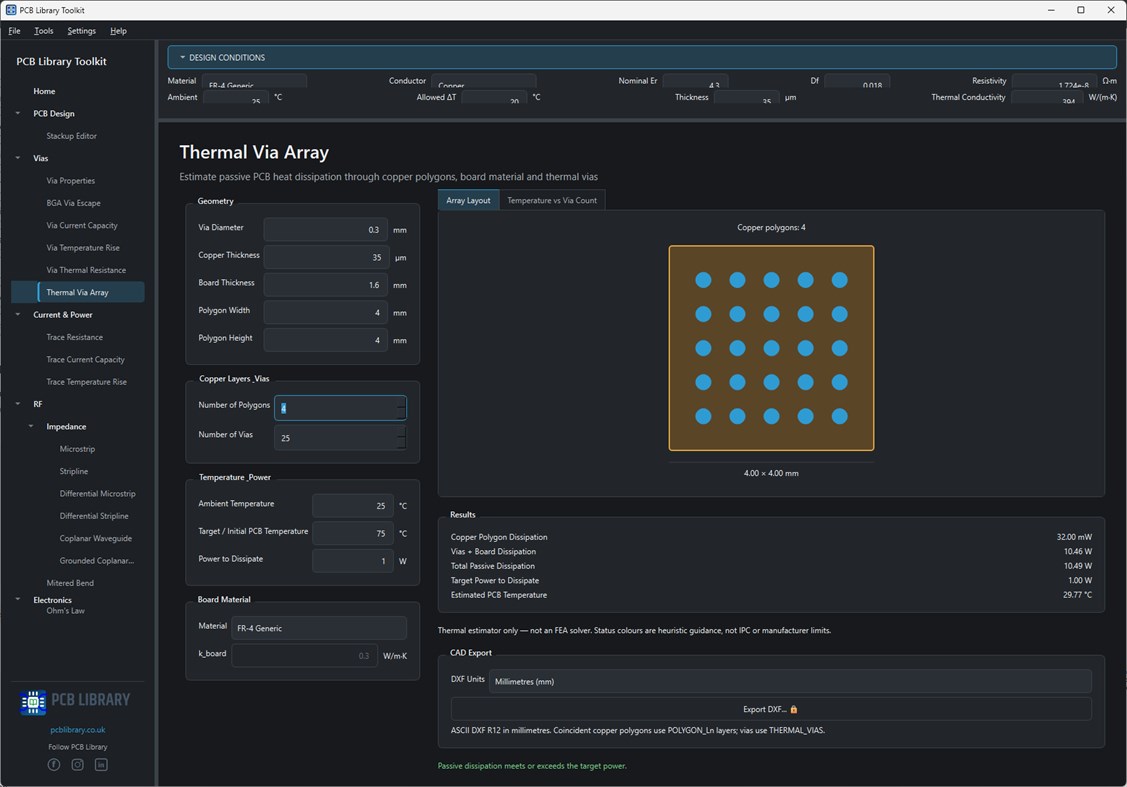1127x787 pixels.
Task: Open the Via Properties page
Action: [70, 180]
